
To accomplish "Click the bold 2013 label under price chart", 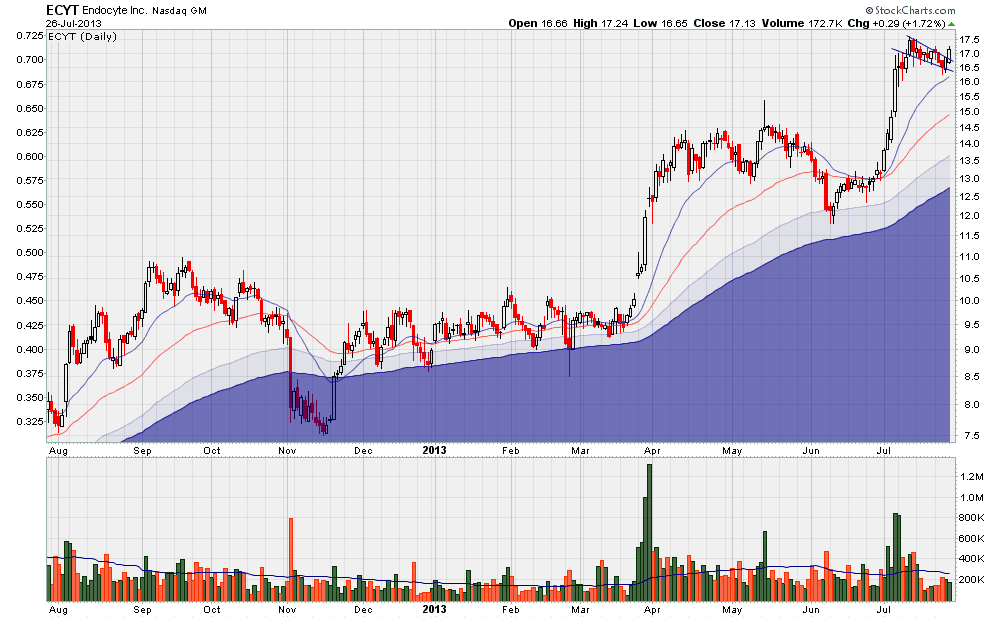I will (434, 450).
